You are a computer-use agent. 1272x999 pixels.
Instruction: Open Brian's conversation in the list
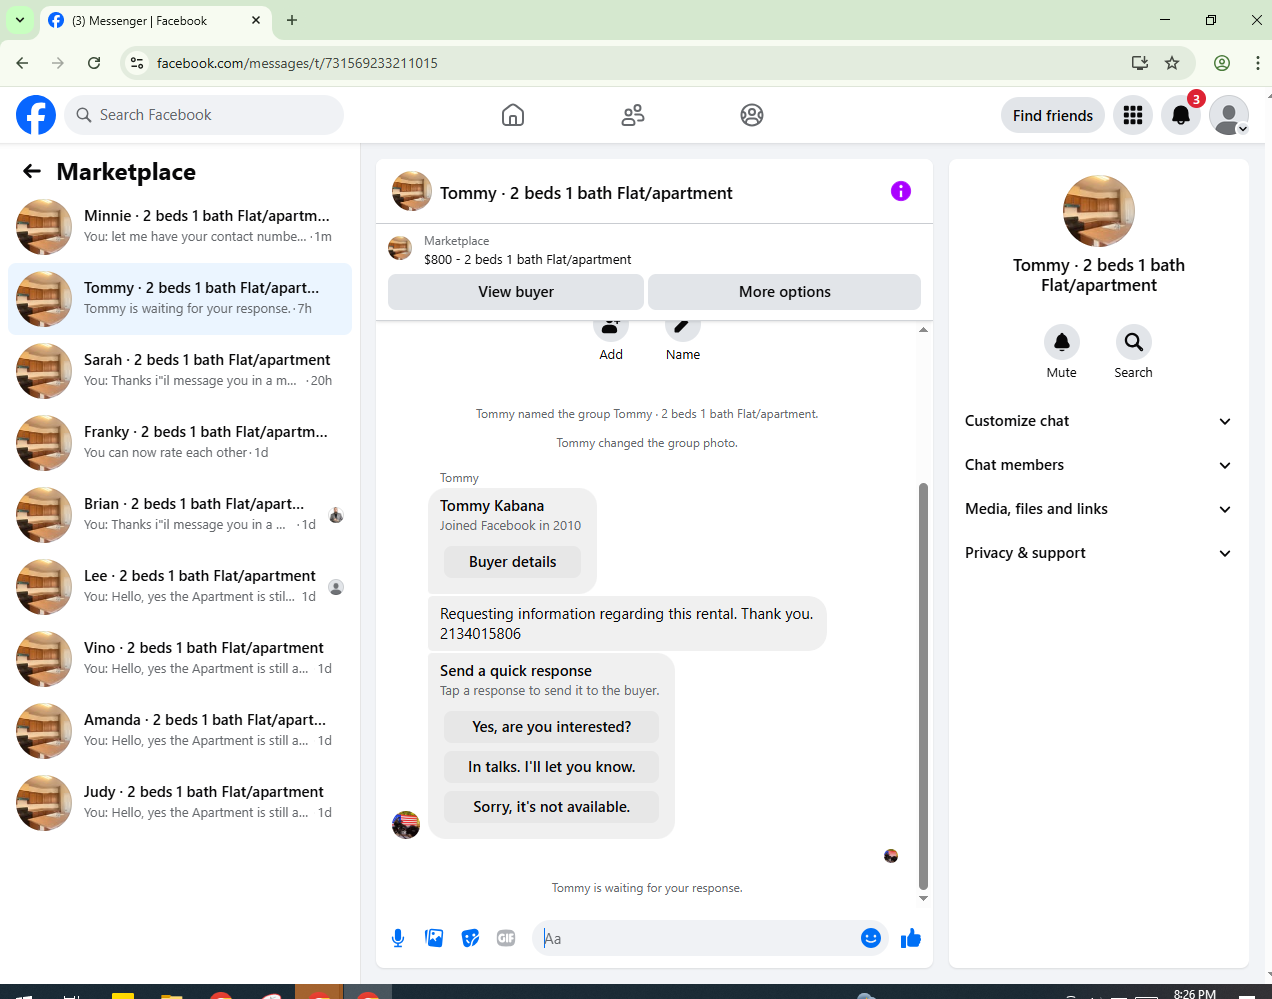pyautogui.click(x=180, y=515)
